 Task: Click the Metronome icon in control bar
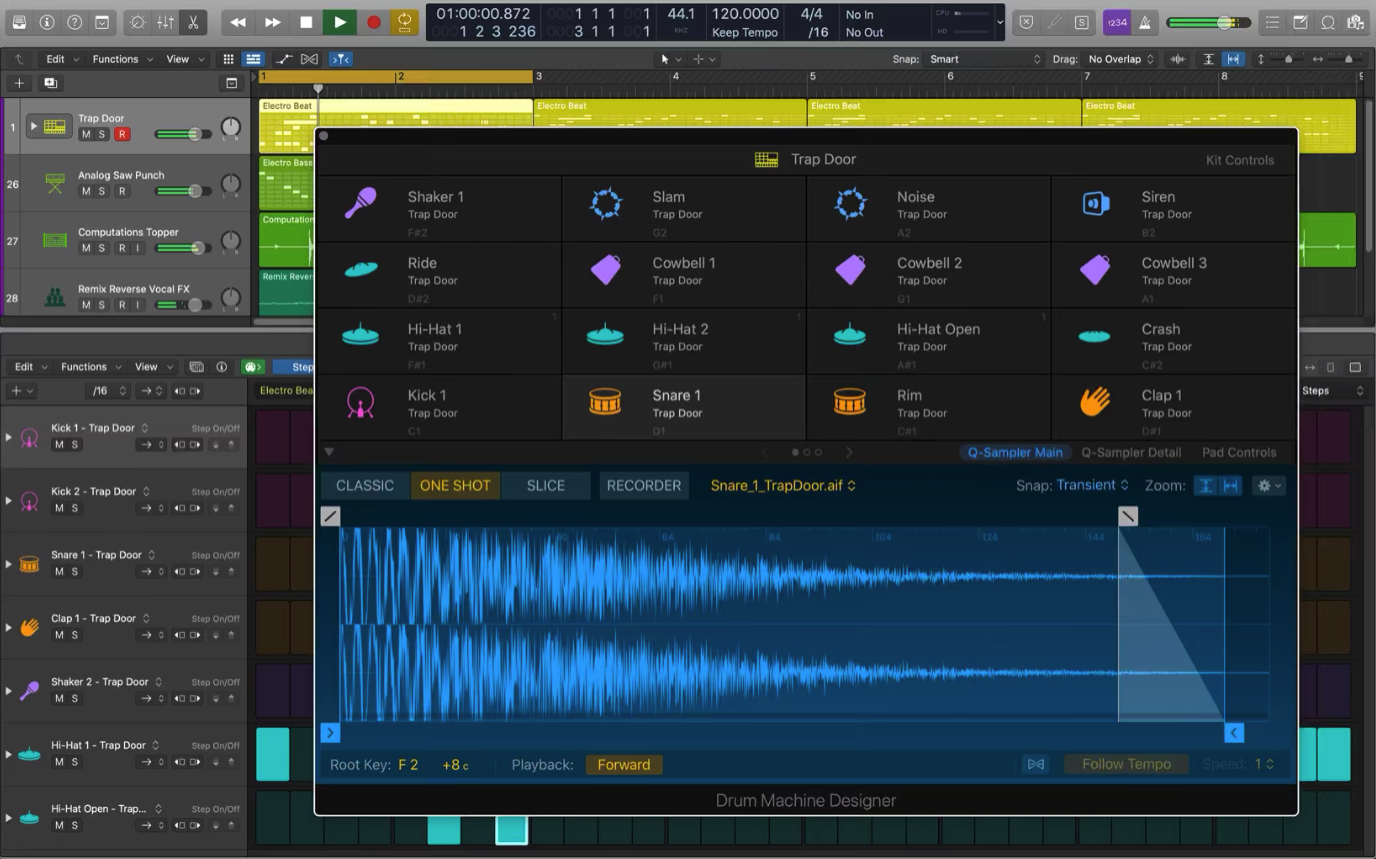1144,22
